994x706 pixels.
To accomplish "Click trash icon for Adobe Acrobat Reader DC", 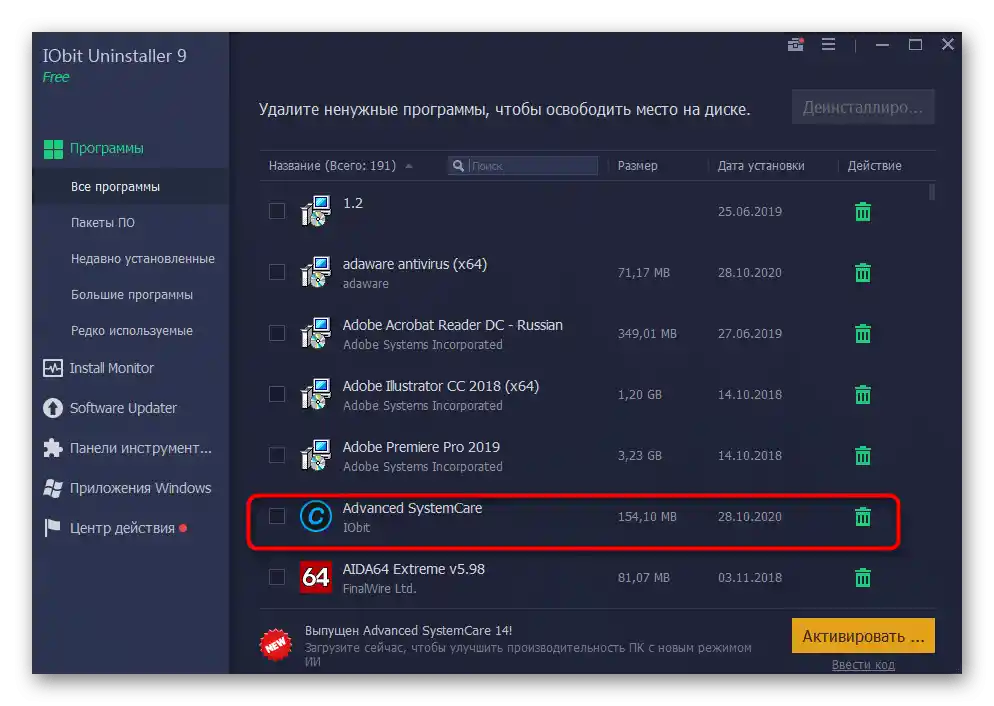I will 862,333.
